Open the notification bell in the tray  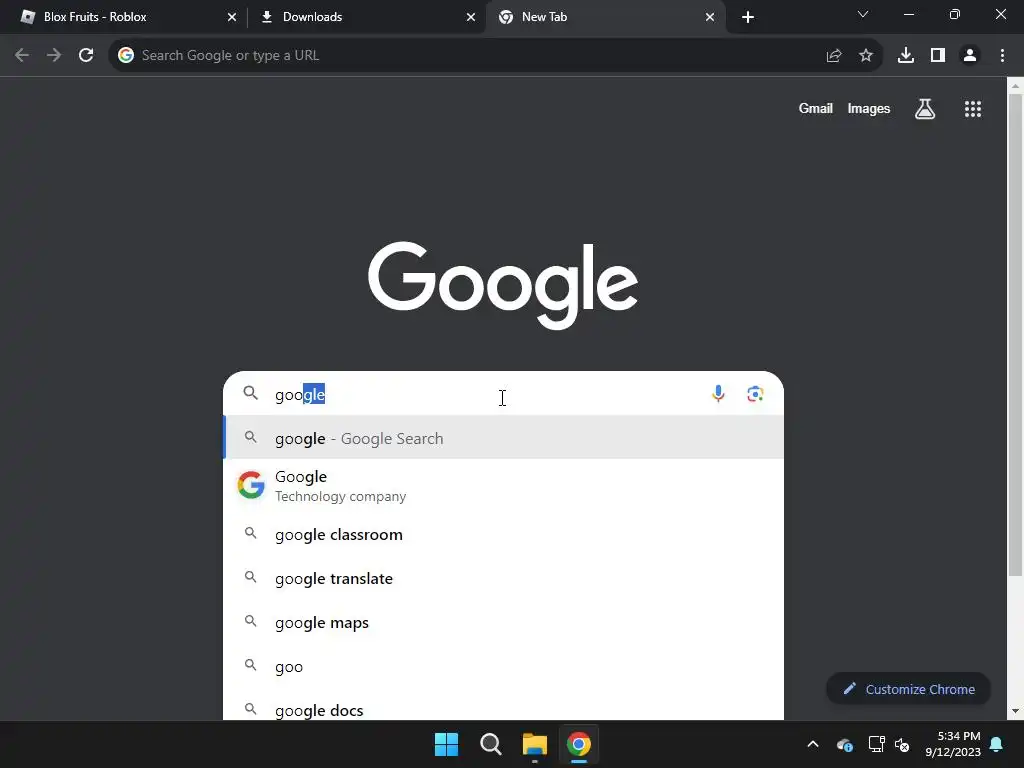(x=997, y=744)
